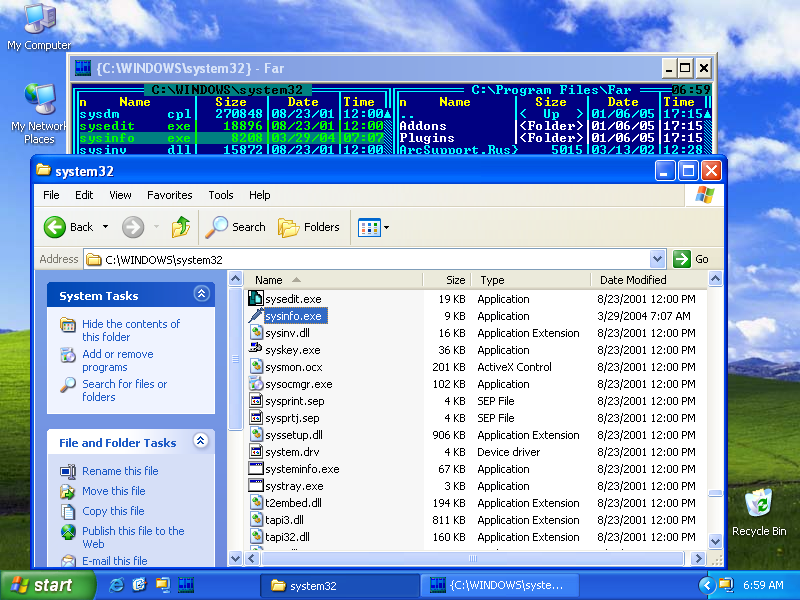Expand the Address bar dropdown
The image size is (800, 600).
point(657,259)
